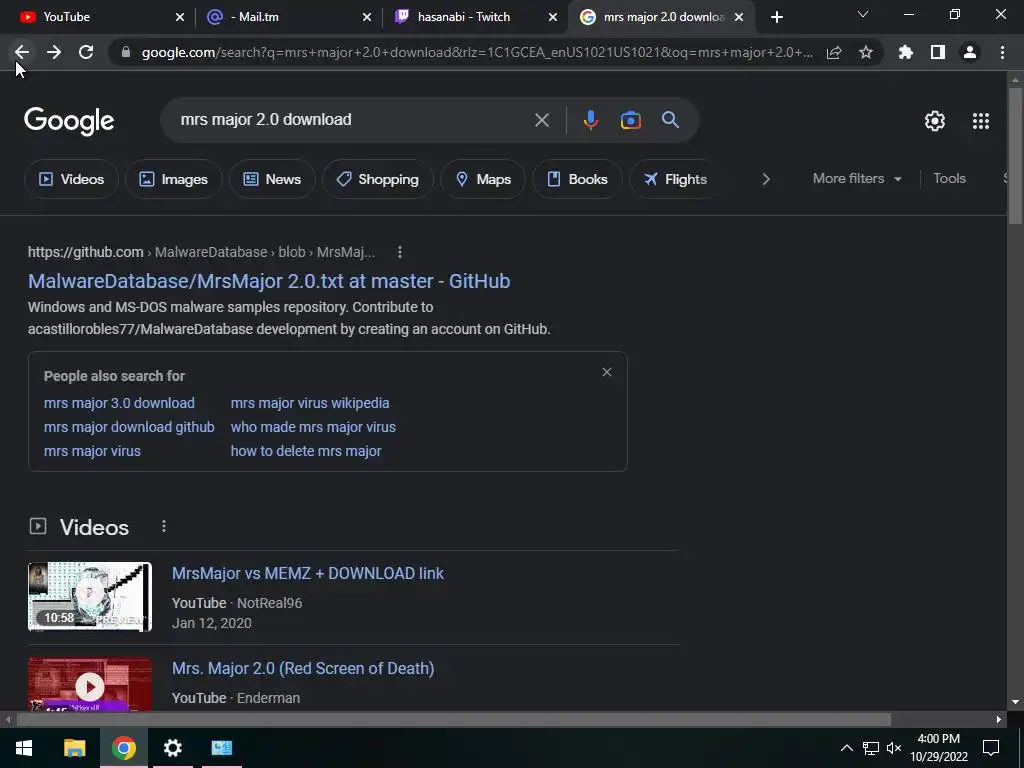Start voice search with the microphone
Image resolution: width=1024 pixels, height=768 pixels.
pos(590,120)
